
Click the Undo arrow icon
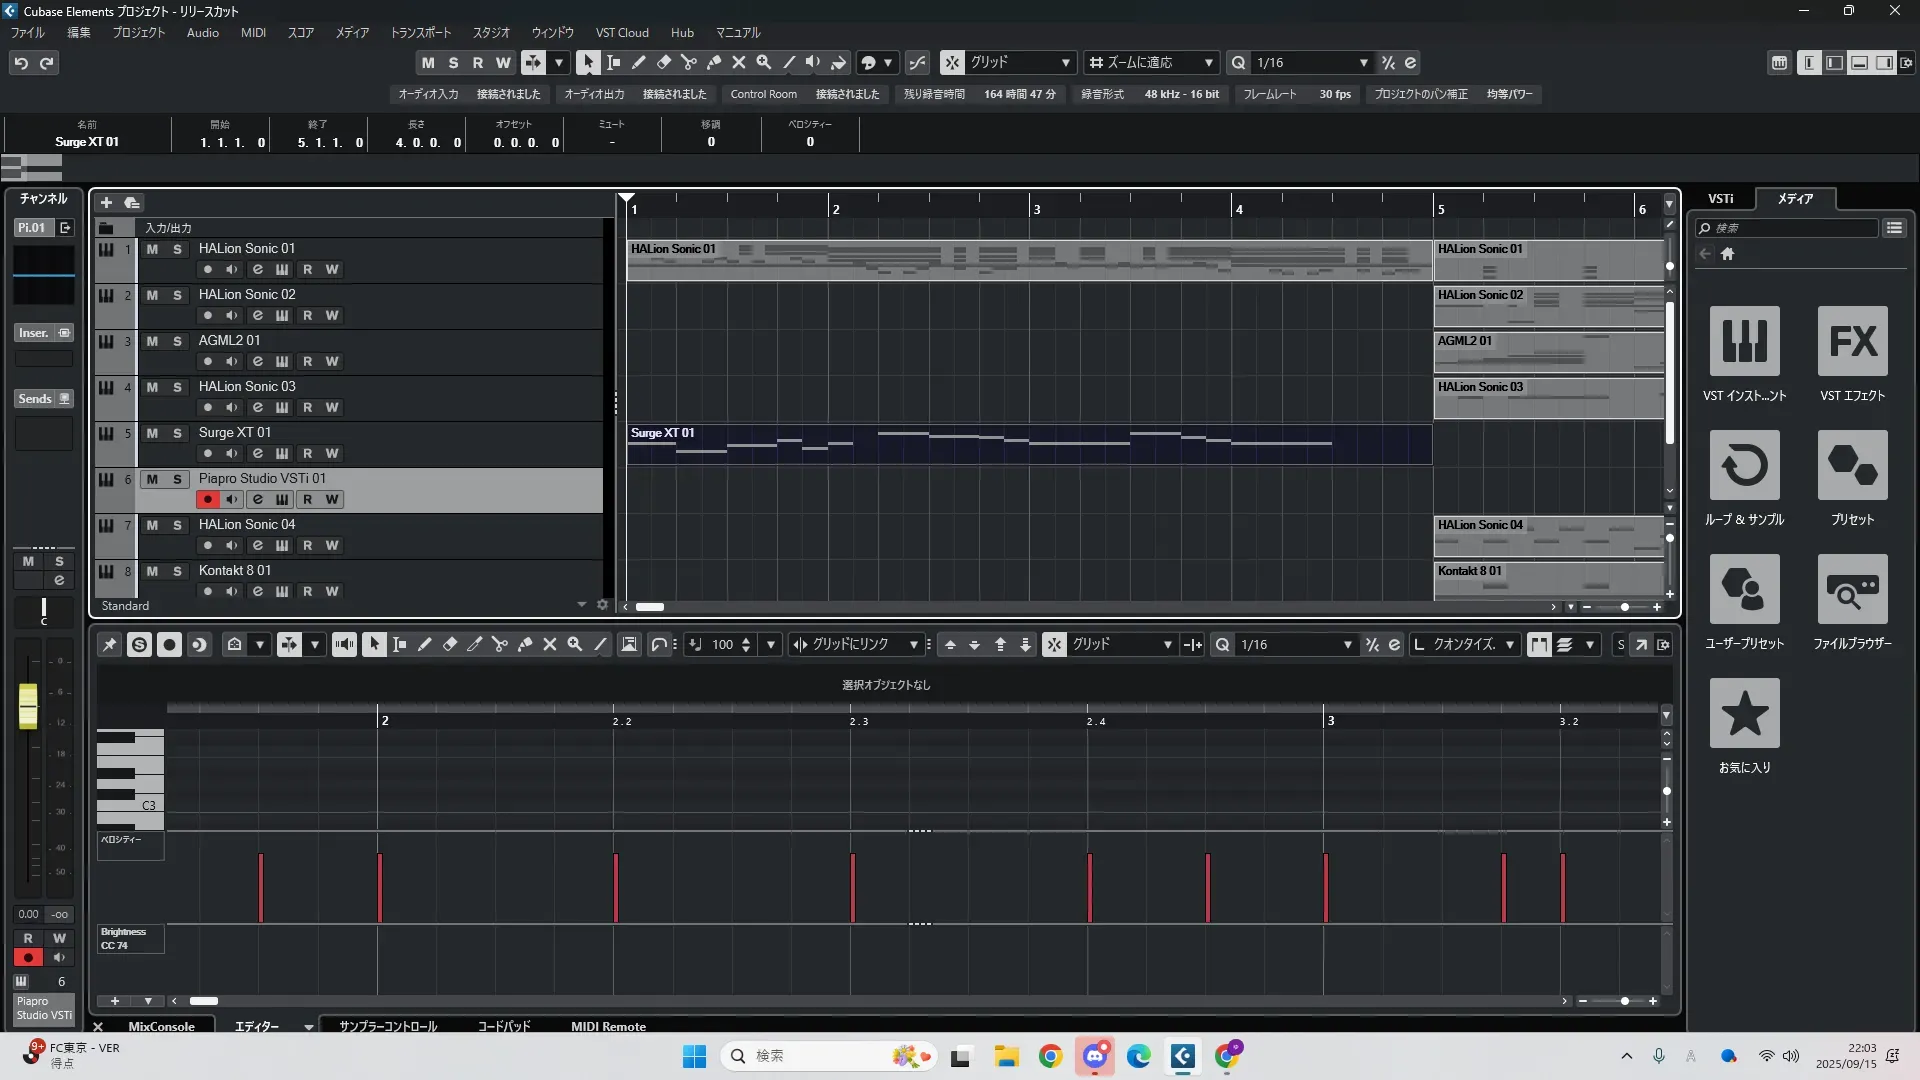pos(21,63)
